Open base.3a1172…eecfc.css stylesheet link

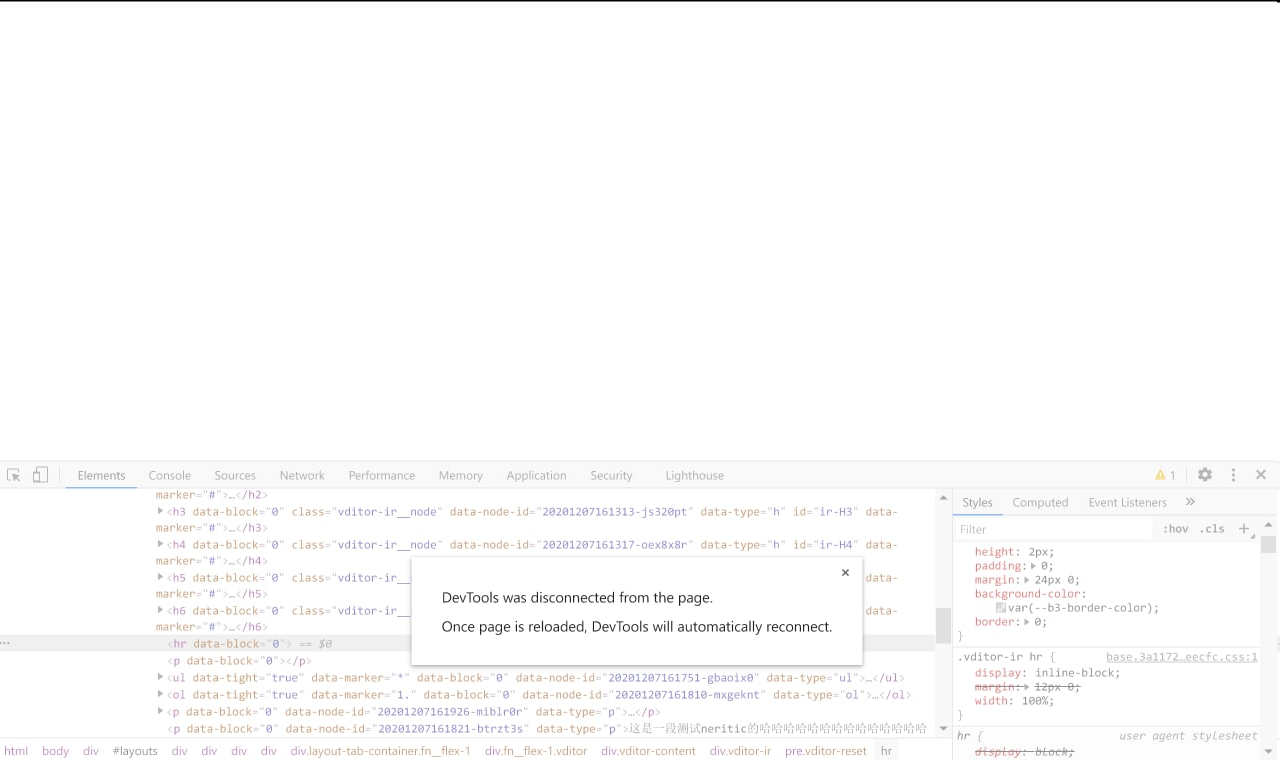[1180, 656]
